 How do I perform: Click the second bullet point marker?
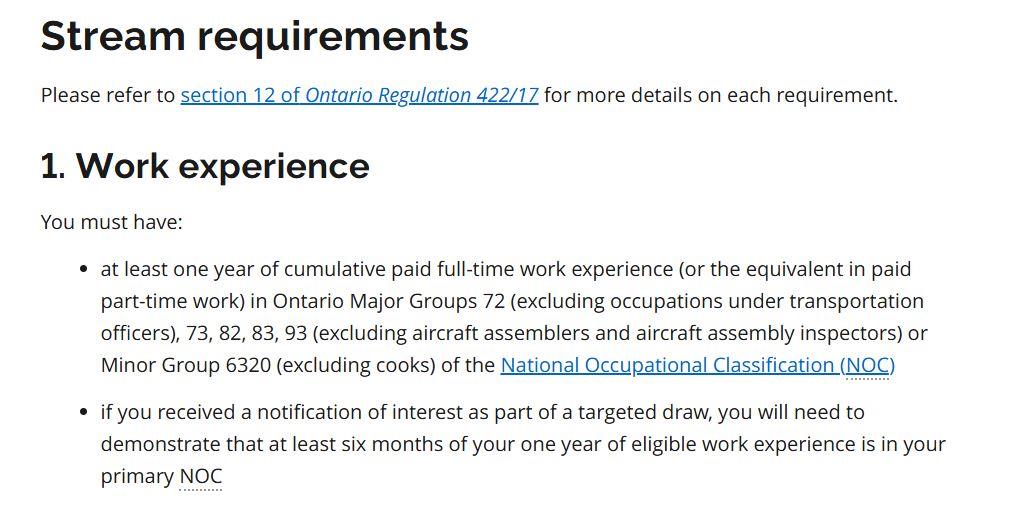84,412
